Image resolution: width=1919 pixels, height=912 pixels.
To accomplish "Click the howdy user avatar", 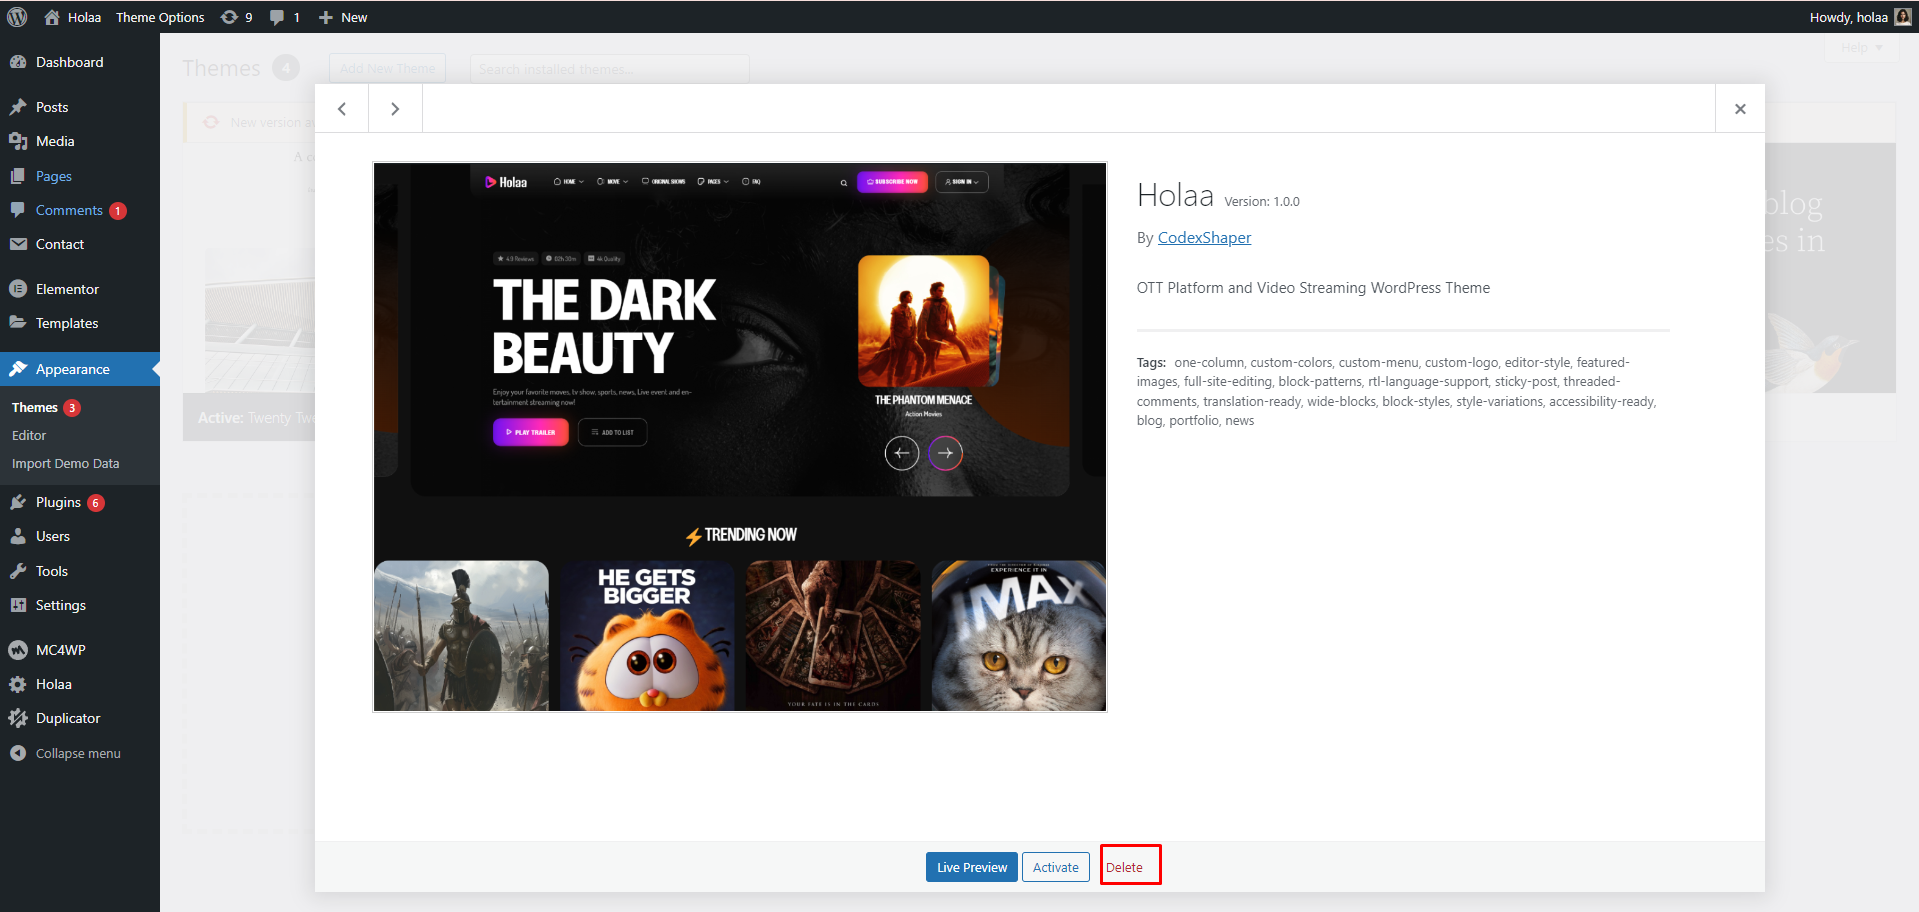I will (1902, 17).
